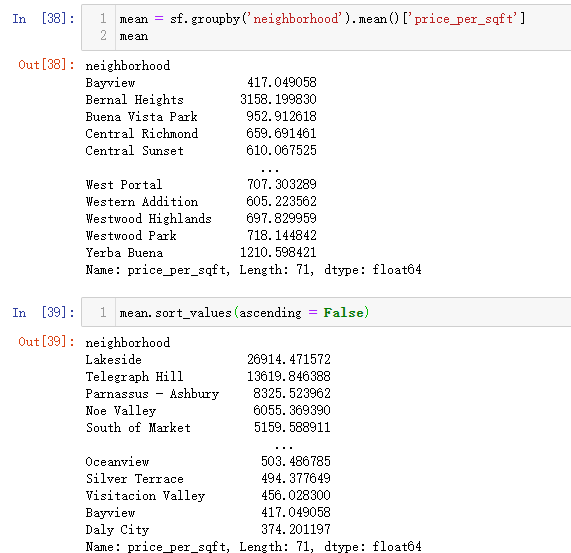Click code line 1 of cell 38
This screenshot has height=553, width=571.
click(322, 19)
